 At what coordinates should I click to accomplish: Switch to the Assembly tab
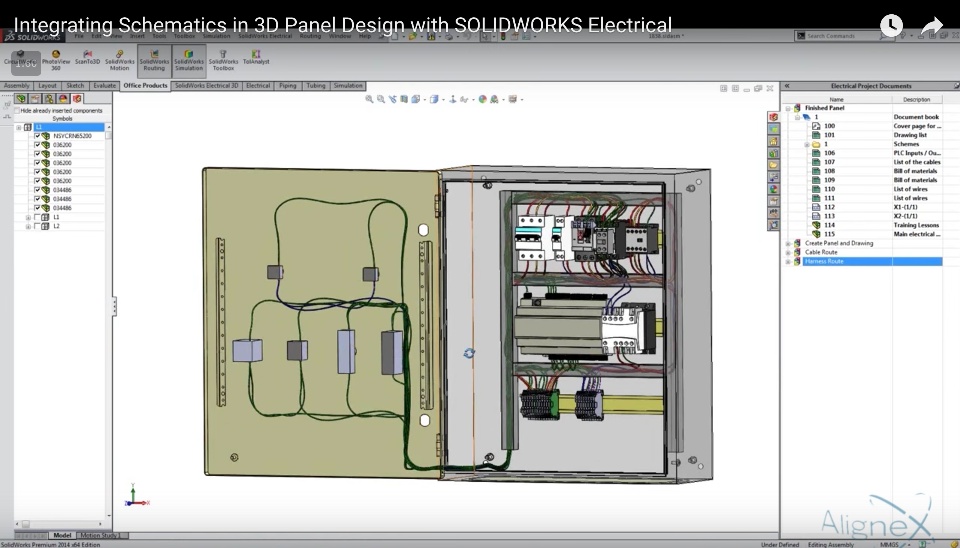coord(17,86)
